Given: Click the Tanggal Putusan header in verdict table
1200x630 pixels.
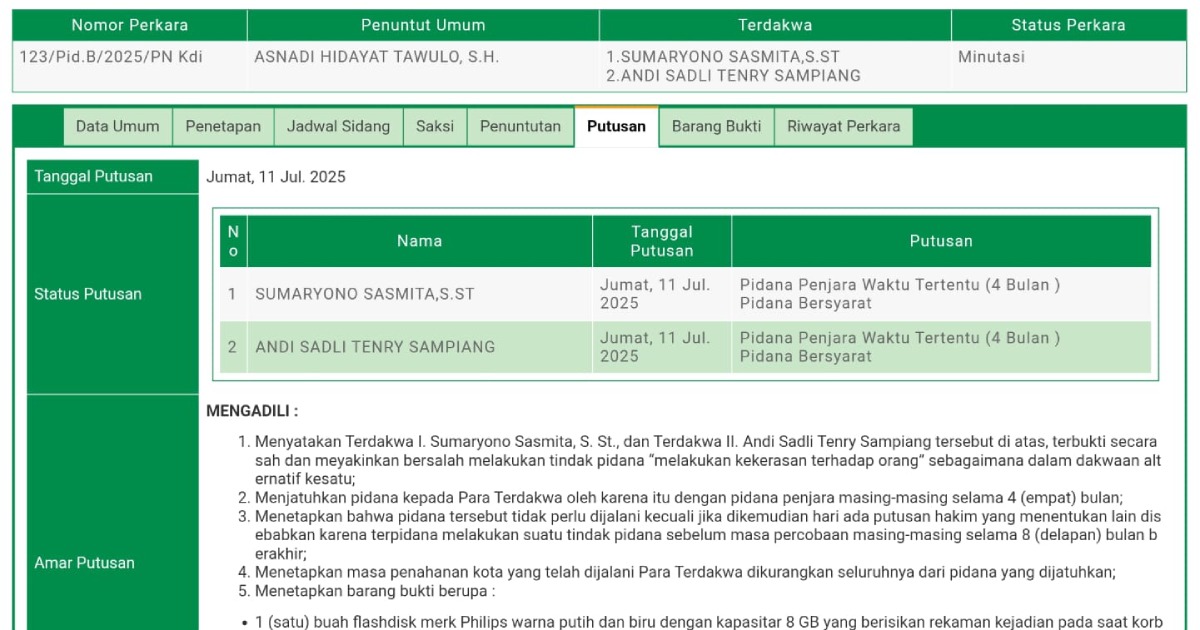Looking at the screenshot, I should (661, 241).
